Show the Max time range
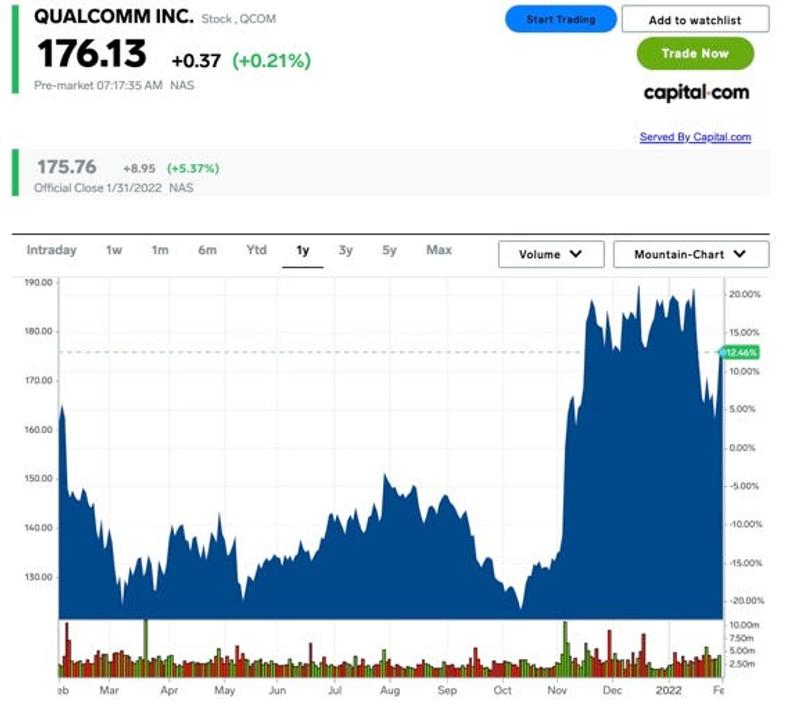Viewport: 800px width, 727px height. (x=439, y=250)
